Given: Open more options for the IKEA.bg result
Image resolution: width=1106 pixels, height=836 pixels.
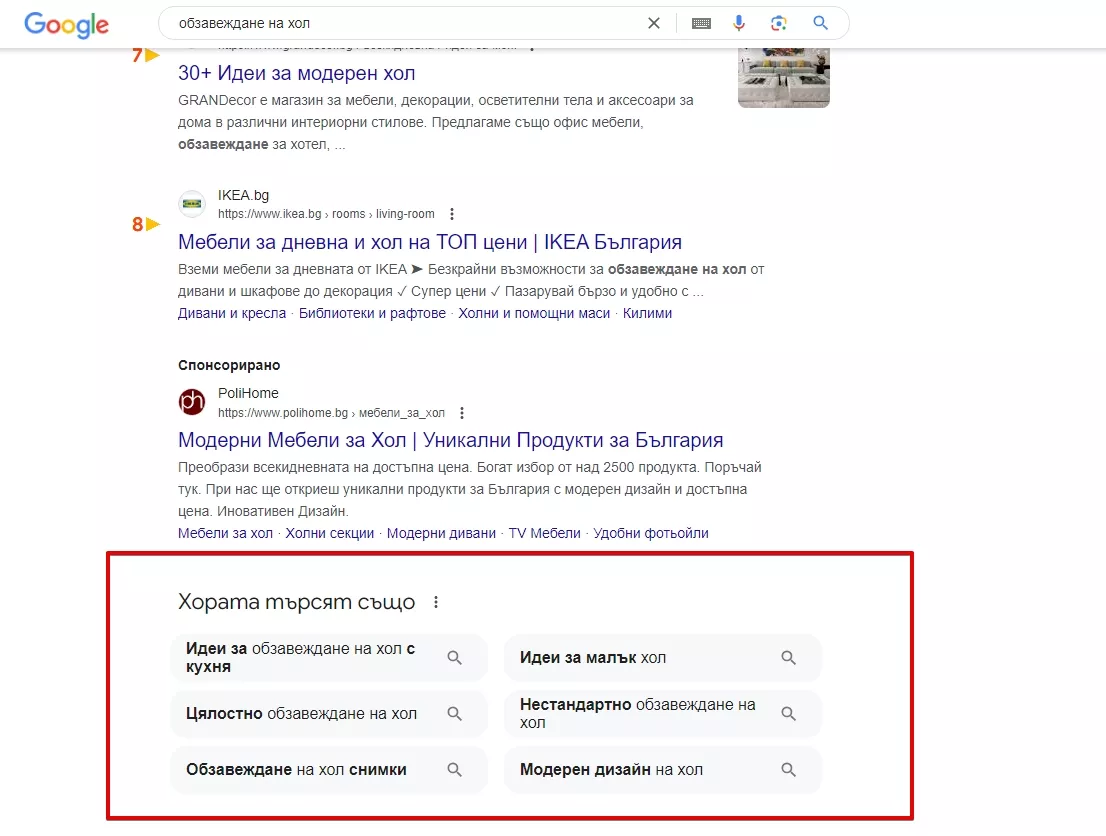Looking at the screenshot, I should (452, 214).
